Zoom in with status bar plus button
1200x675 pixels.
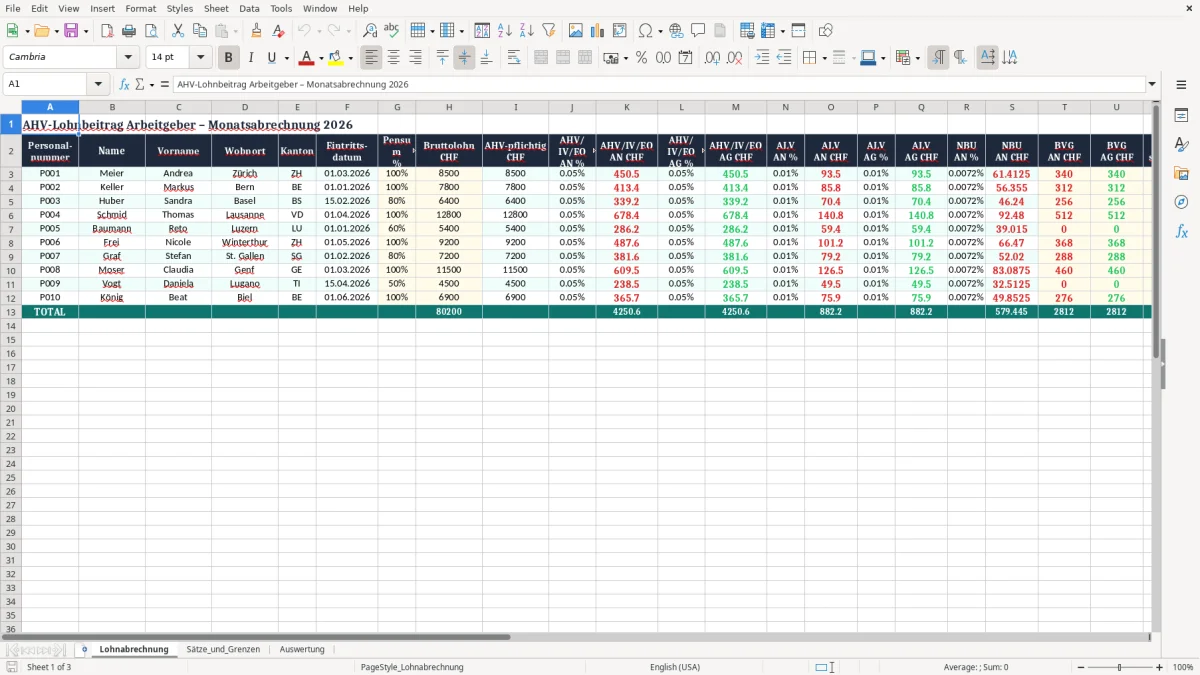coord(1160,667)
